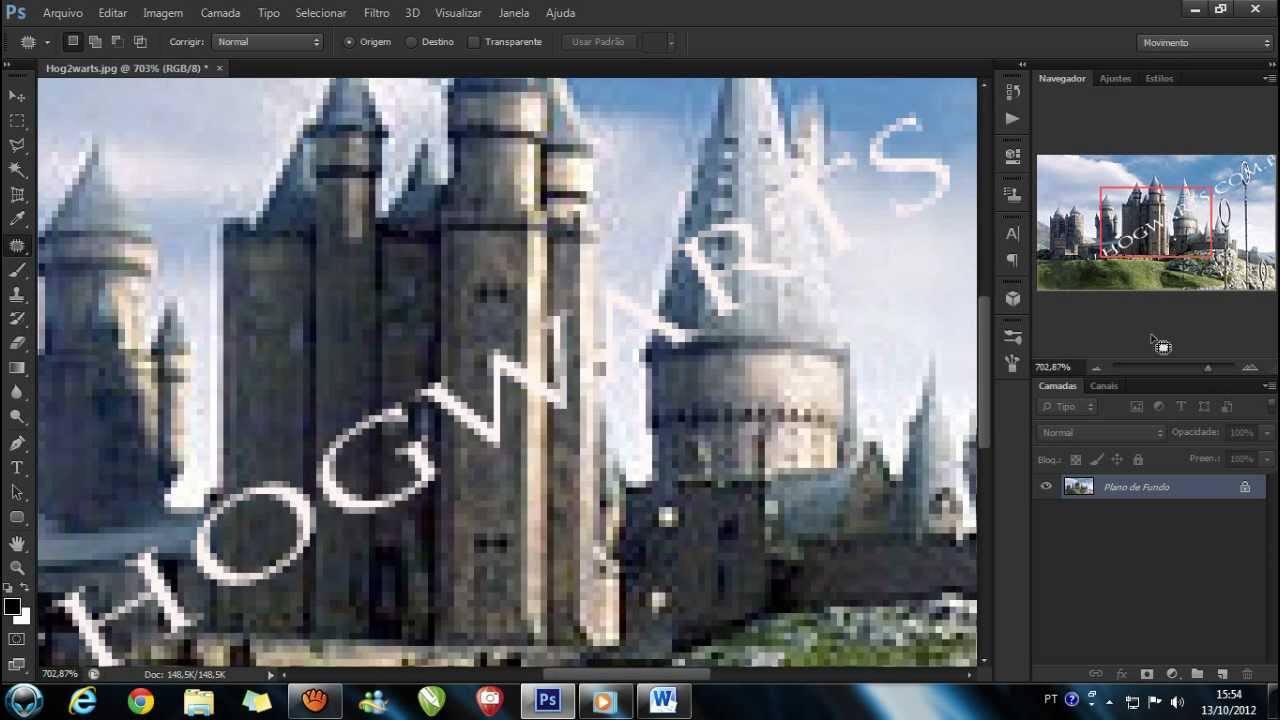Select the Polygonal Lasso tool
This screenshot has height=720, width=1280.
(x=17, y=146)
